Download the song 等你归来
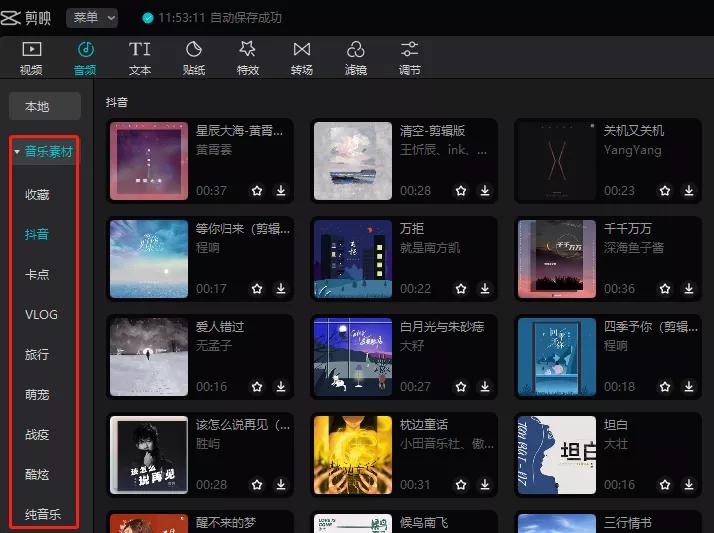This screenshot has height=533, width=714. point(281,288)
